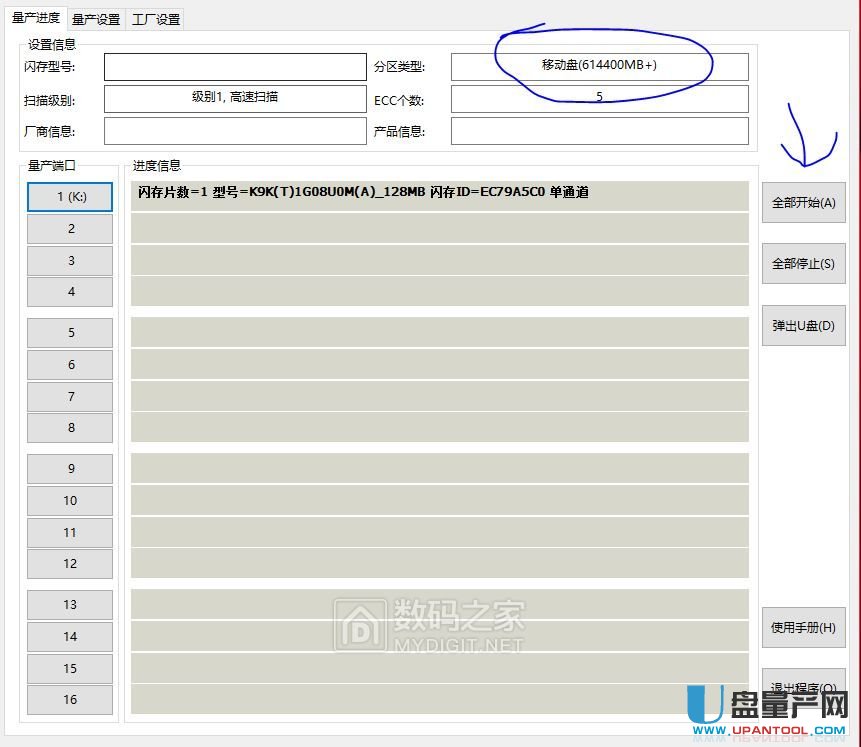Click the 进度信息 group heading

coord(156,165)
